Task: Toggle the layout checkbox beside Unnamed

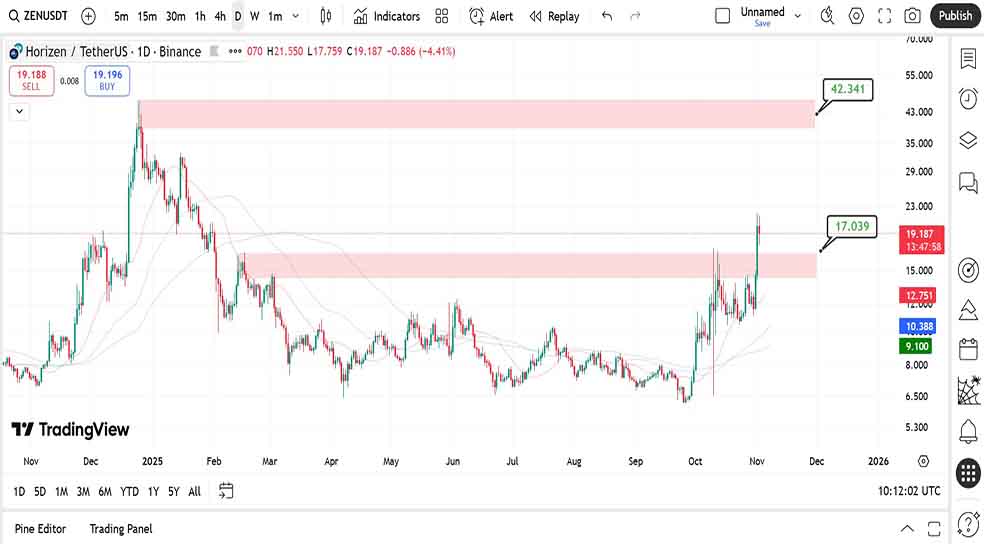Action: (x=723, y=15)
